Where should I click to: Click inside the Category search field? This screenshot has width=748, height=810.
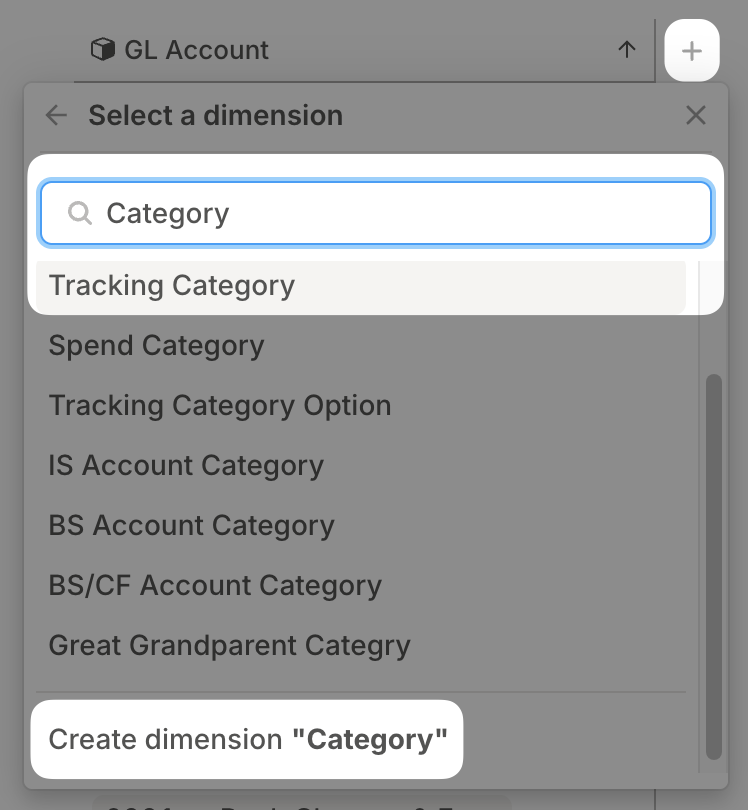click(x=300, y=212)
